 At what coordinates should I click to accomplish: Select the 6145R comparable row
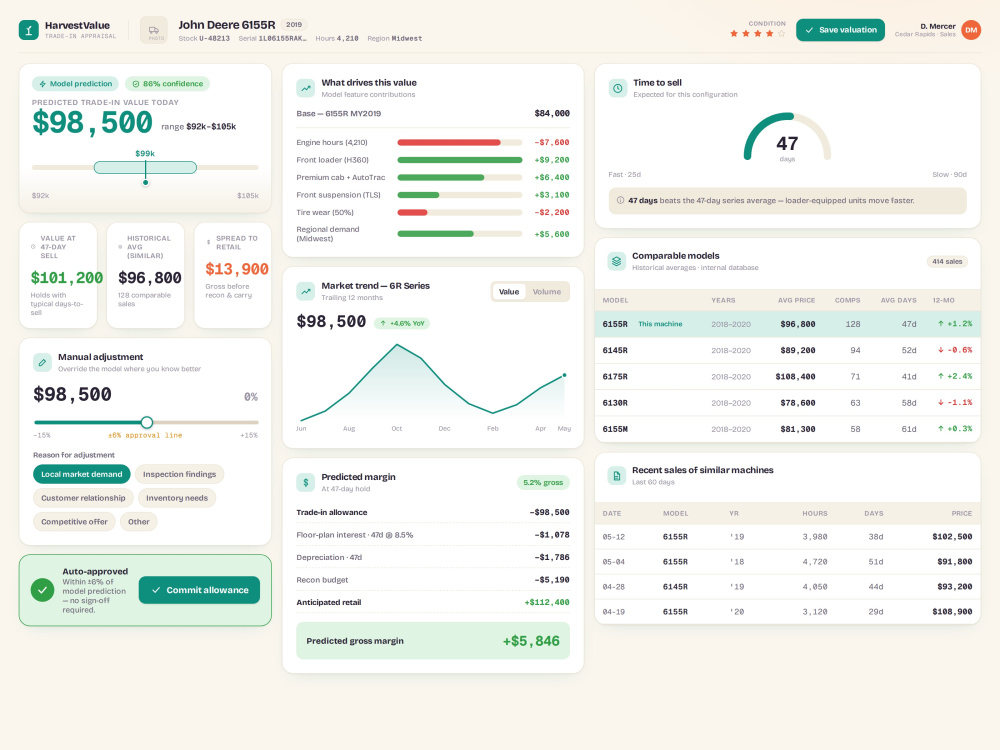pos(787,350)
